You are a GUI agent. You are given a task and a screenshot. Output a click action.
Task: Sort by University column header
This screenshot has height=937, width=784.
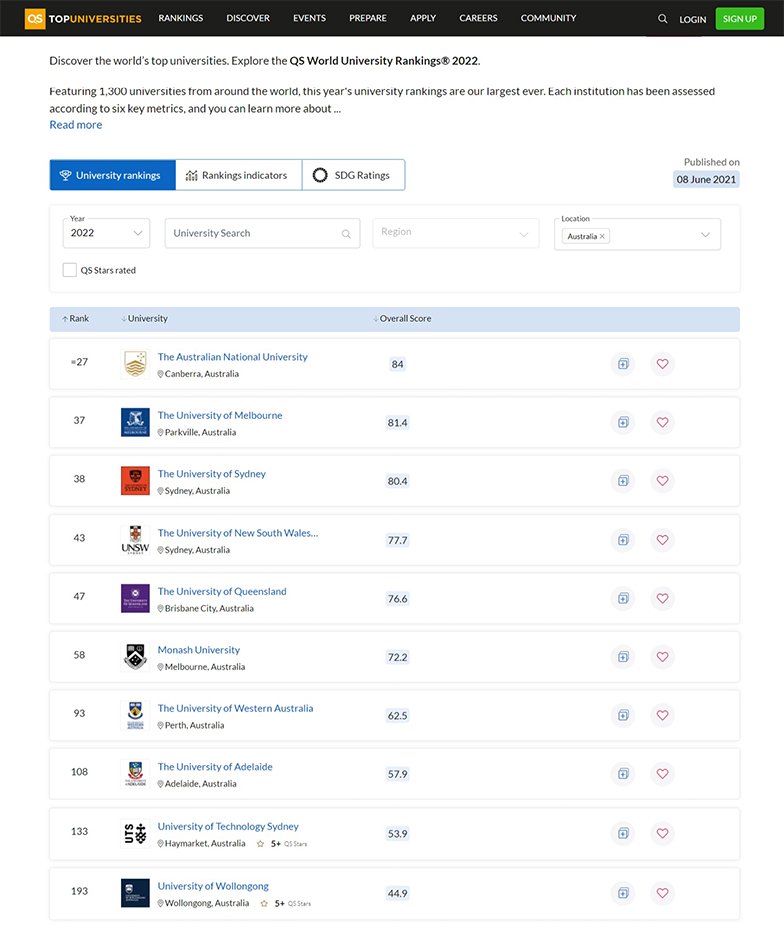coord(145,319)
